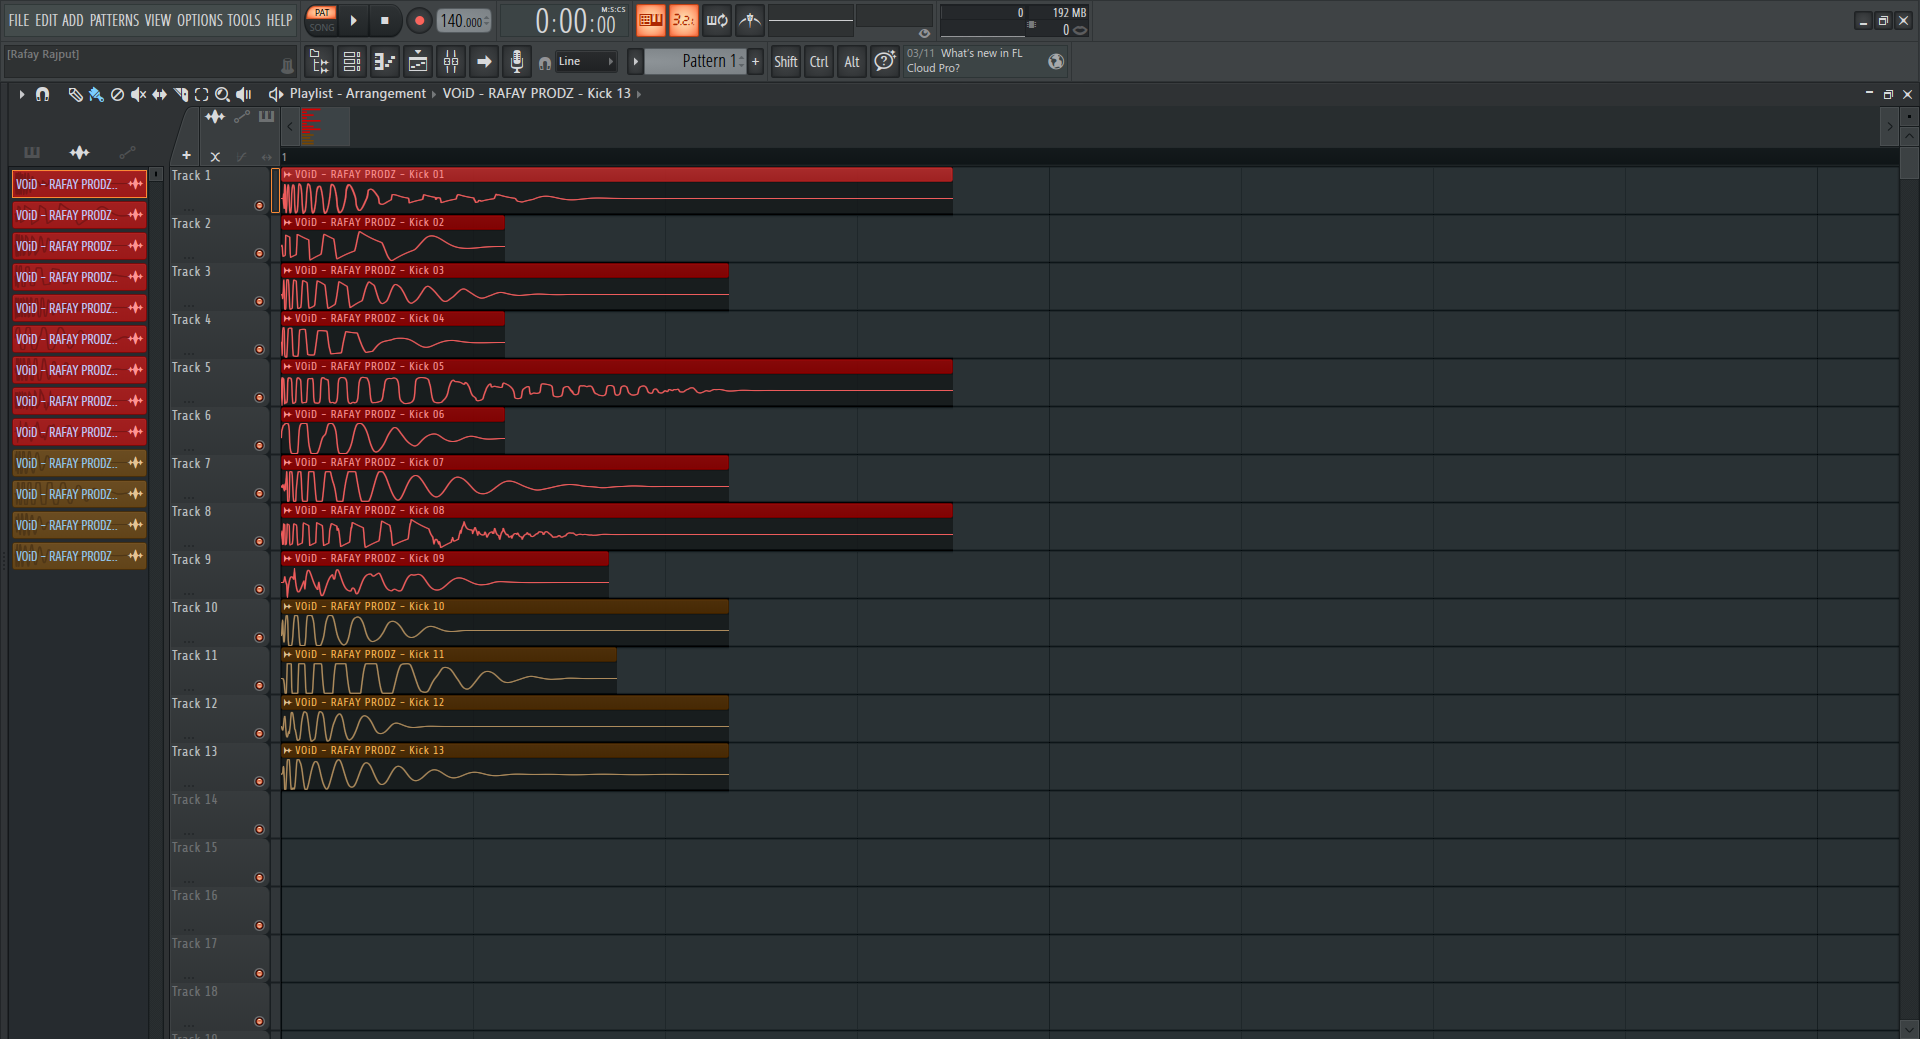Image resolution: width=1920 pixels, height=1039 pixels.
Task: Open the playlist options arrow menu
Action: (x=21, y=94)
